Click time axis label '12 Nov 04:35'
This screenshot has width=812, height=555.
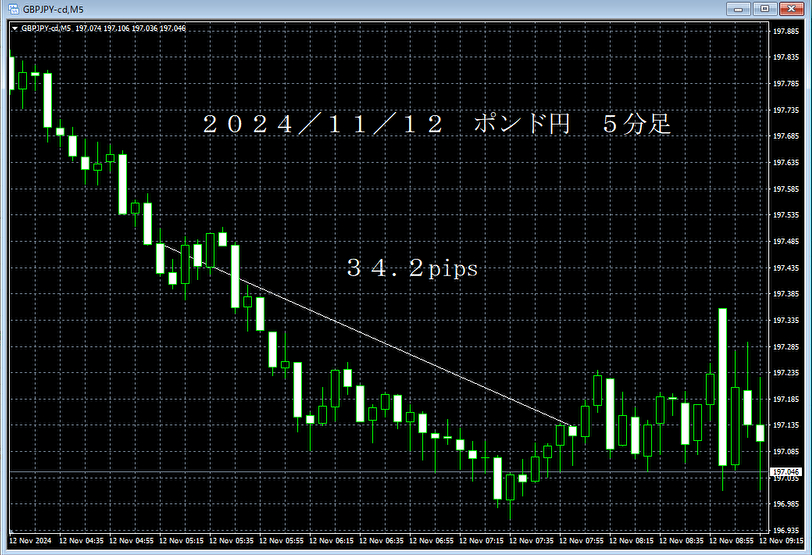click(81, 541)
